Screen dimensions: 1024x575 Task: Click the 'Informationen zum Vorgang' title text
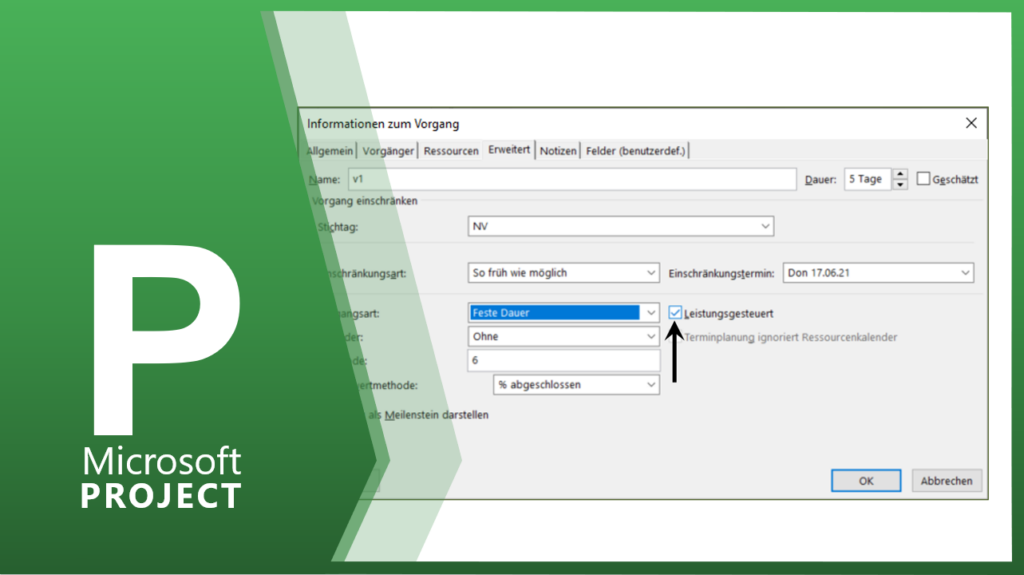point(383,123)
